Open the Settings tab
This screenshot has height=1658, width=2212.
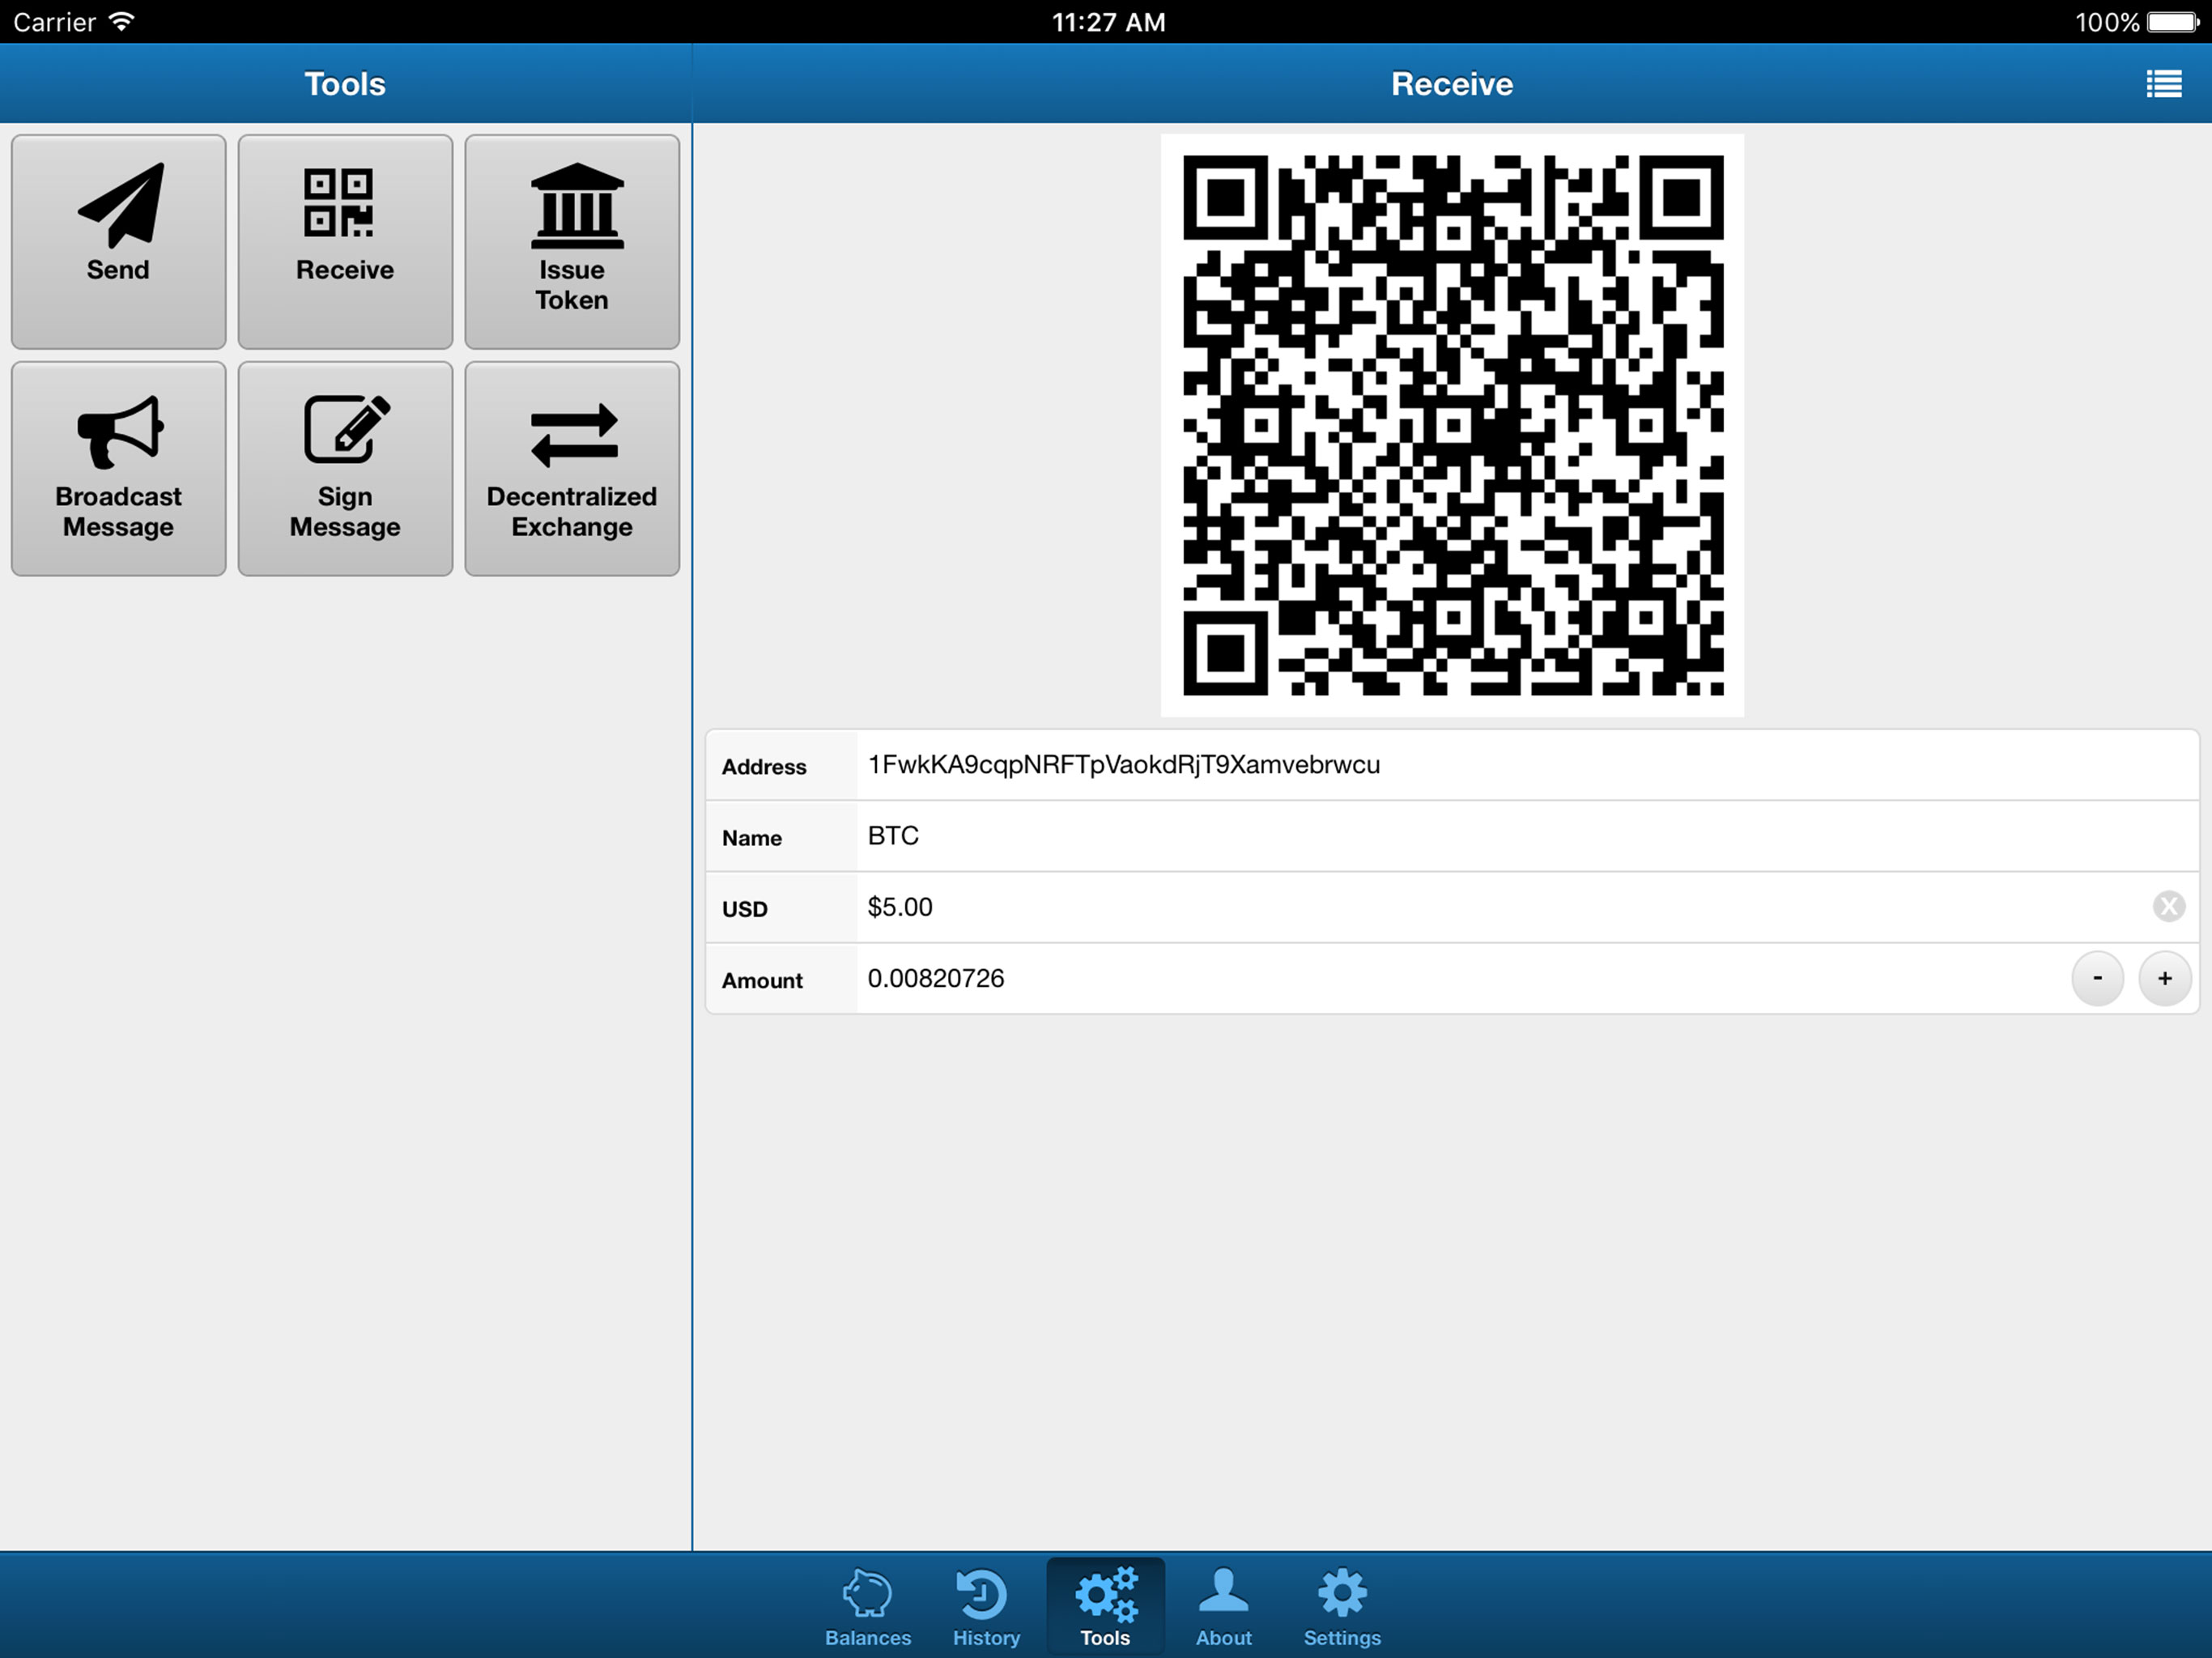pos(1342,1607)
